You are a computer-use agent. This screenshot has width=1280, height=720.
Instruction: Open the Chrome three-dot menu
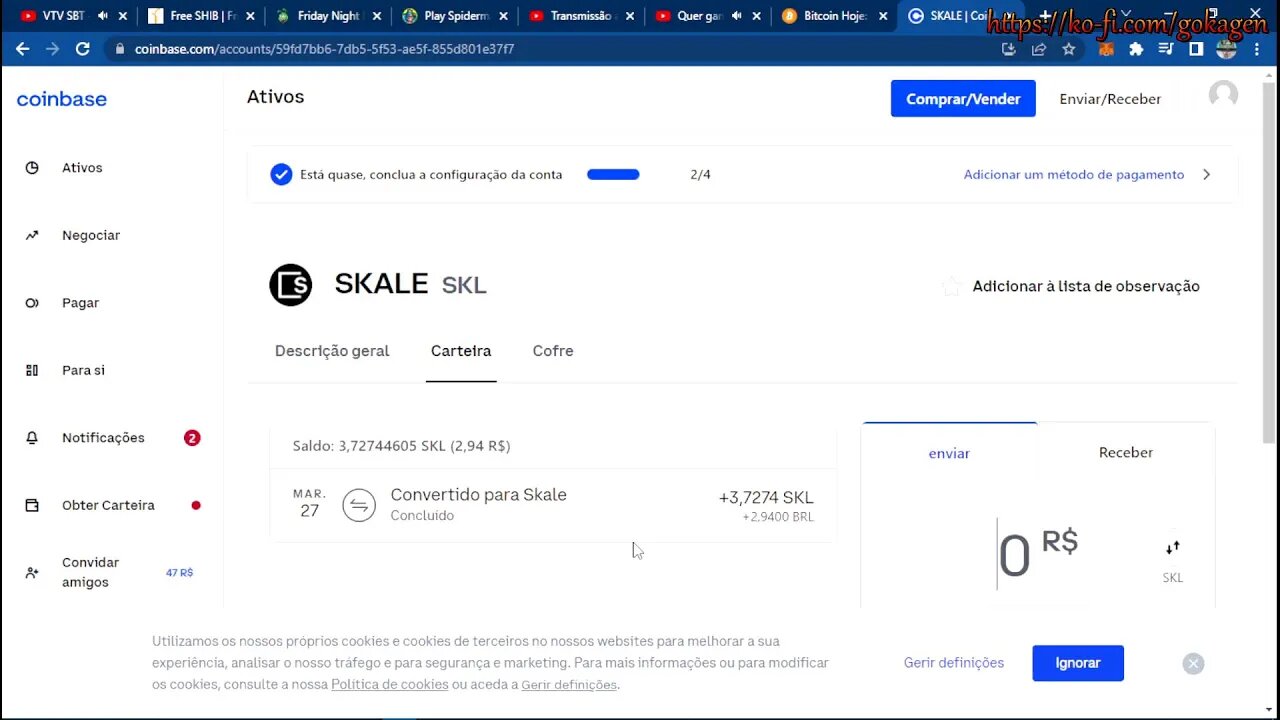click(1257, 48)
